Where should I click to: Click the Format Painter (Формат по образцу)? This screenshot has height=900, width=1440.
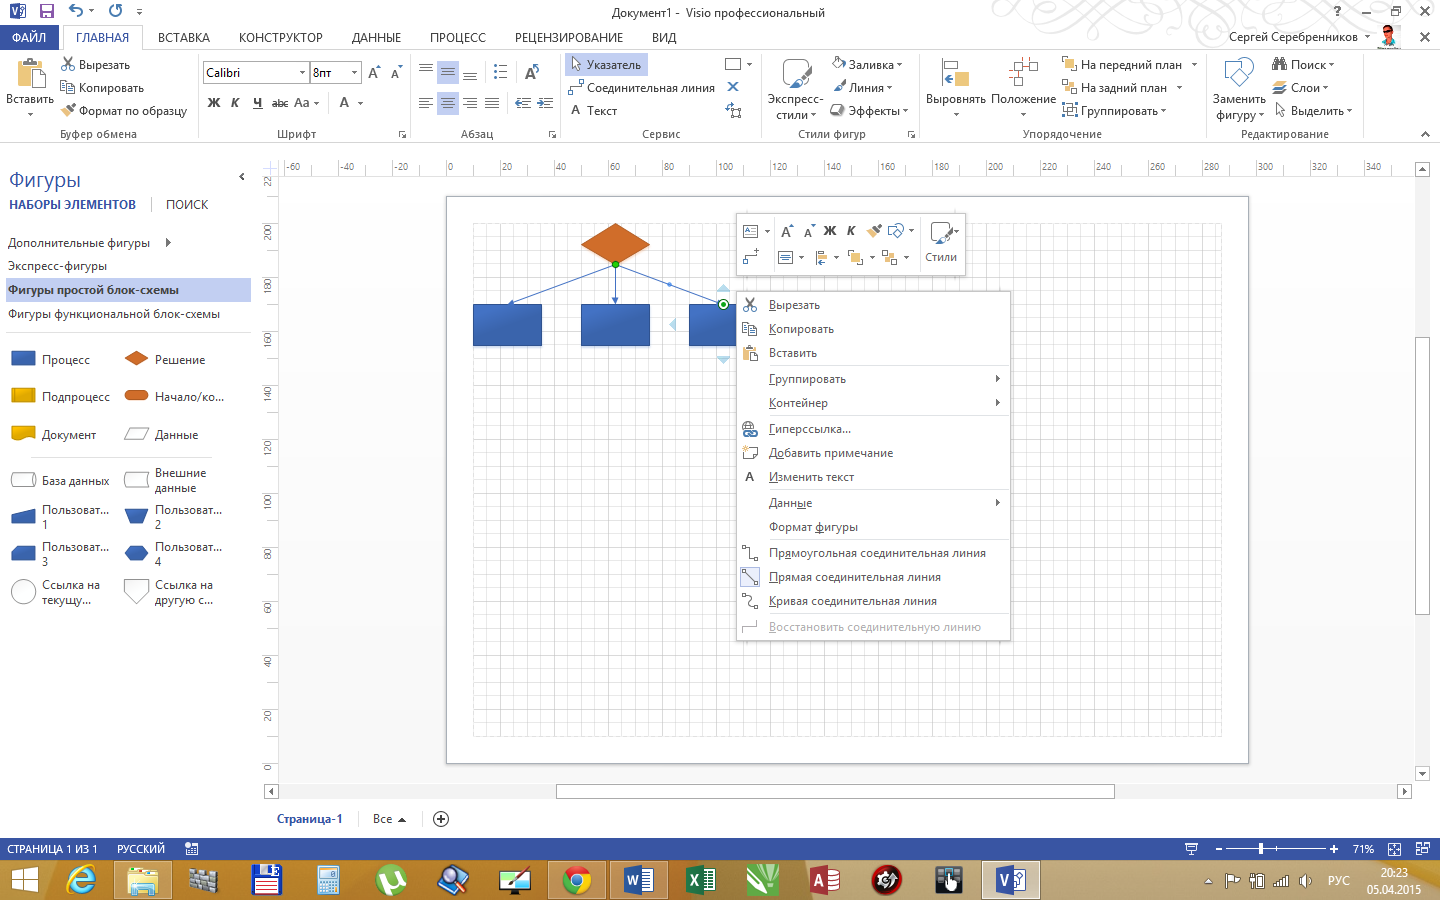pos(124,111)
